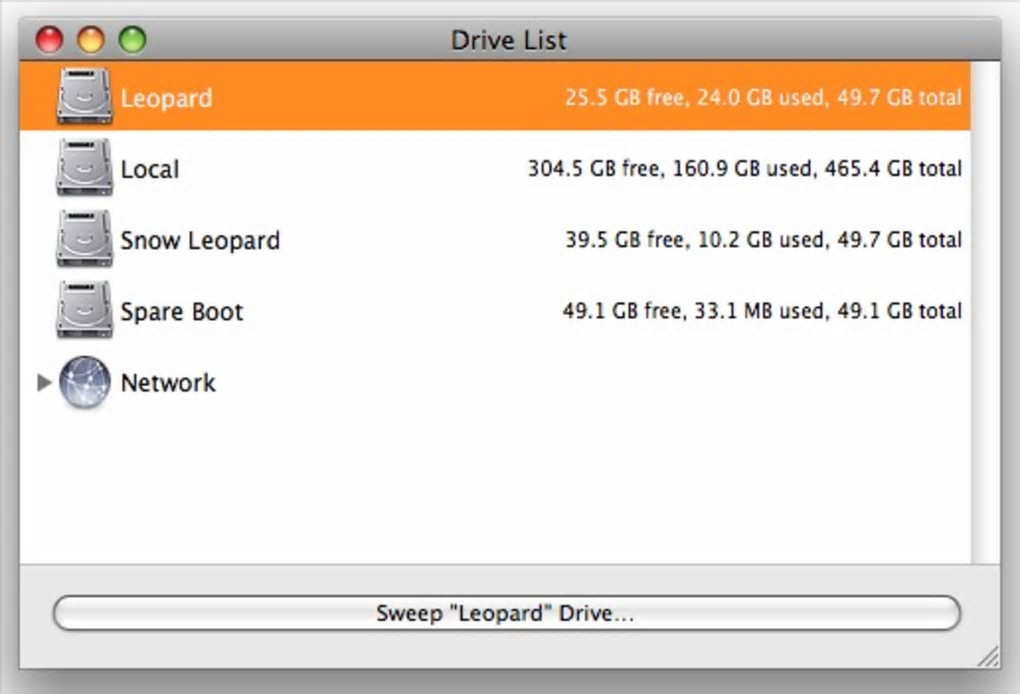1020x694 pixels.
Task: Expand the Network disclosure triangle
Action: point(43,382)
